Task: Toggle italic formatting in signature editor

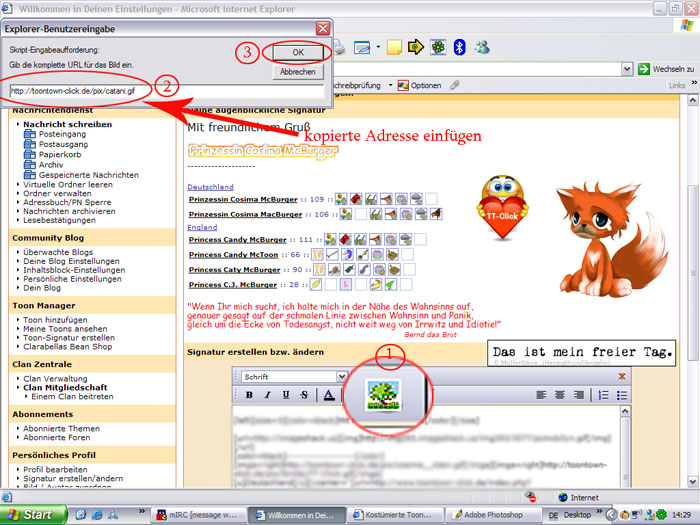Action: click(x=267, y=395)
